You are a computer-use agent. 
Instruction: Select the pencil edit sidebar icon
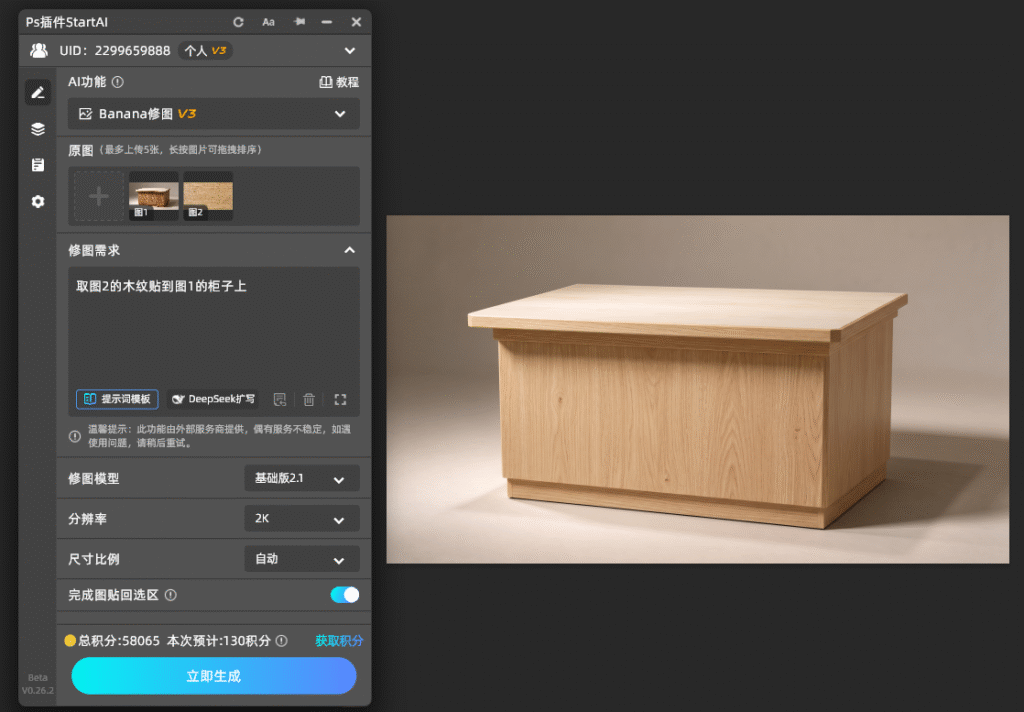tap(38, 93)
